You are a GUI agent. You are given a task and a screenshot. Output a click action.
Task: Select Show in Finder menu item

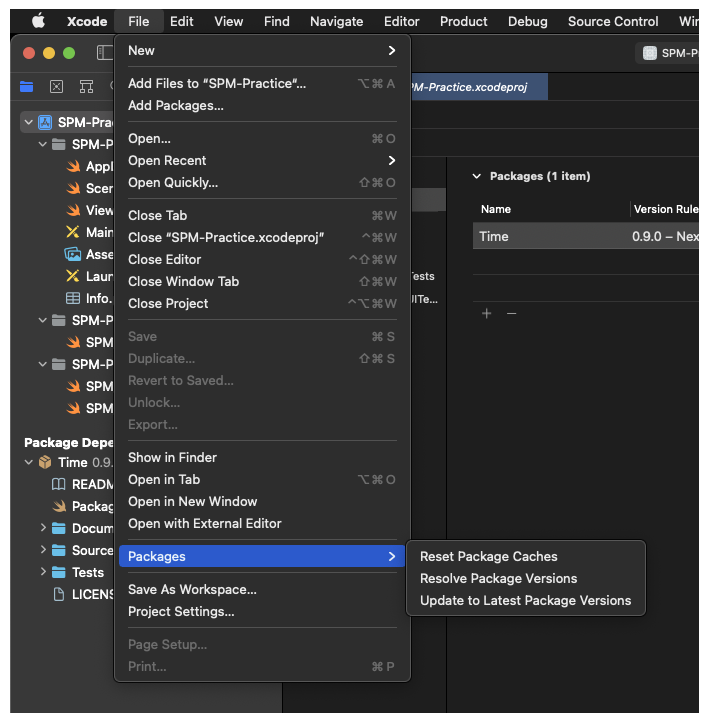coord(262,457)
